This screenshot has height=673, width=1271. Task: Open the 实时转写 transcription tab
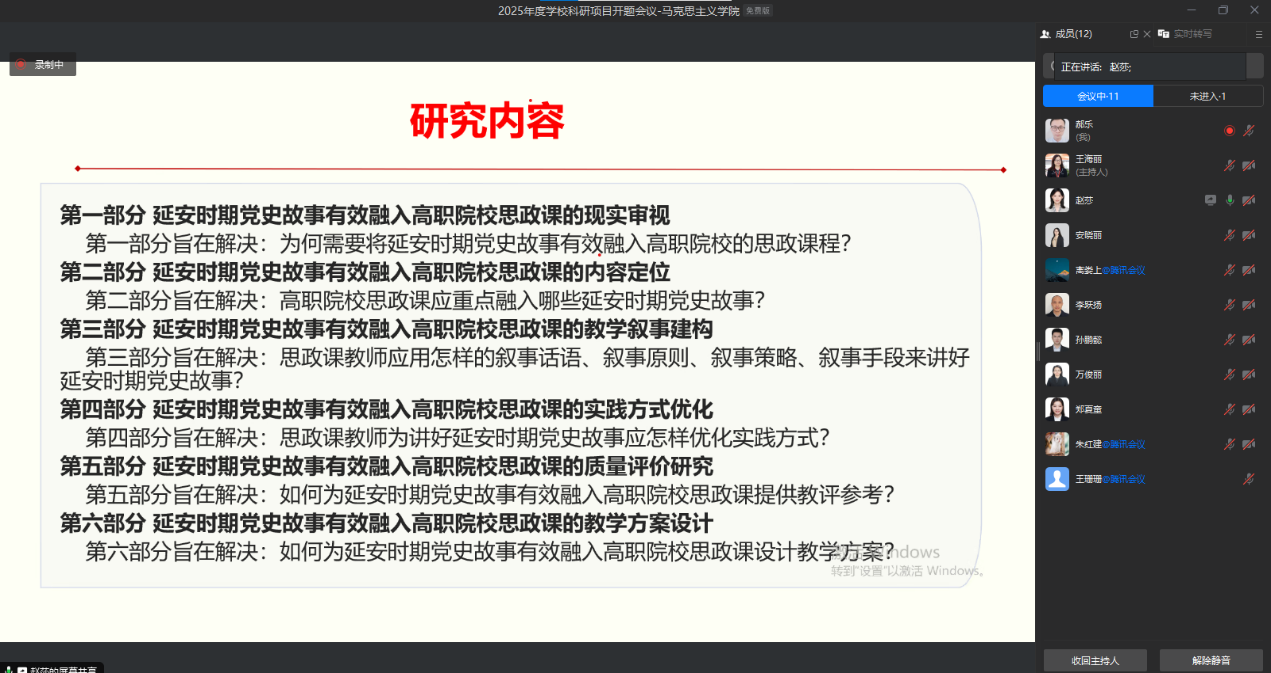pyautogui.click(x=1185, y=34)
